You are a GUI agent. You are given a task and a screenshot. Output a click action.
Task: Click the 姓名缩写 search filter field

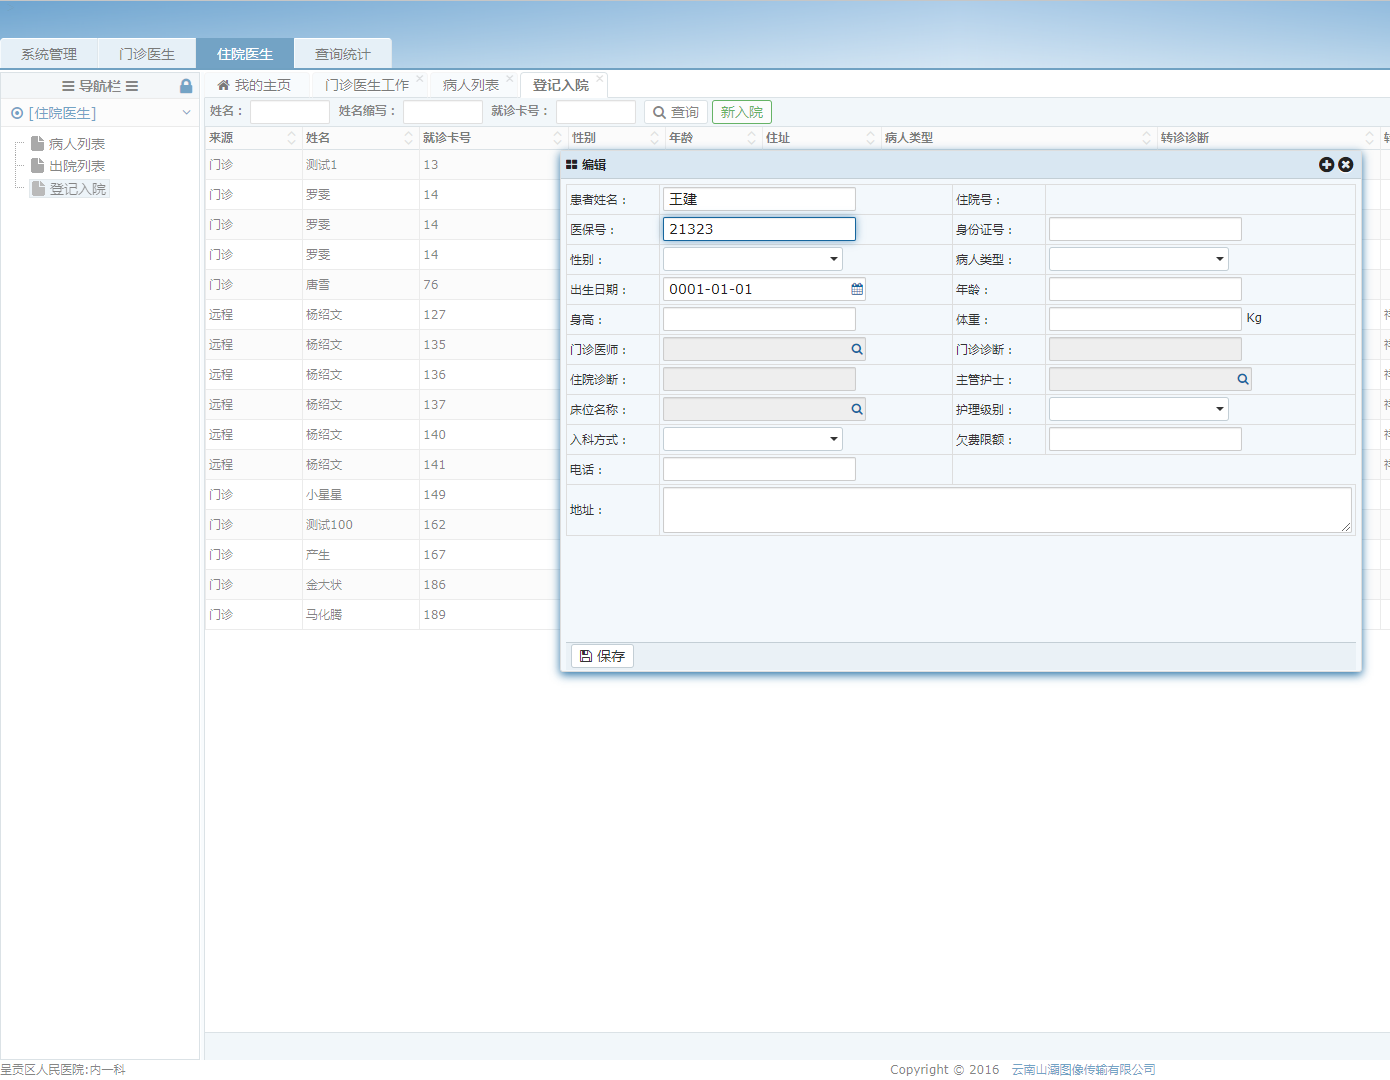pyautogui.click(x=443, y=112)
